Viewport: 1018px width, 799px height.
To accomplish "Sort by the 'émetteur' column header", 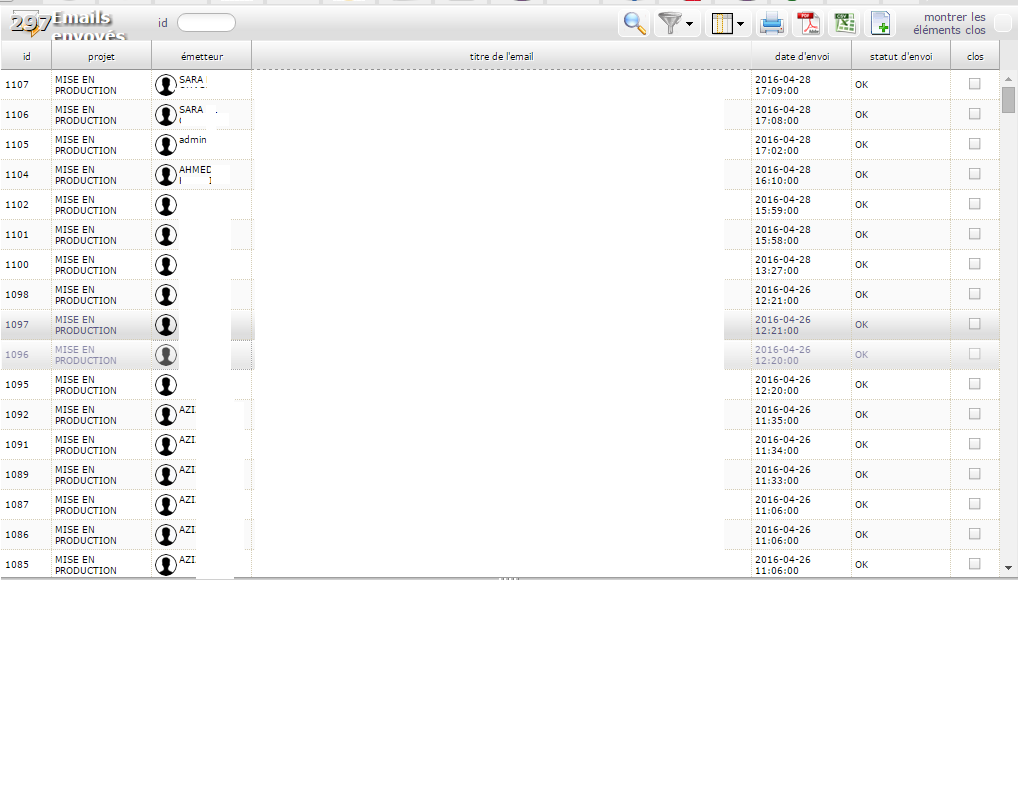I will [201, 56].
